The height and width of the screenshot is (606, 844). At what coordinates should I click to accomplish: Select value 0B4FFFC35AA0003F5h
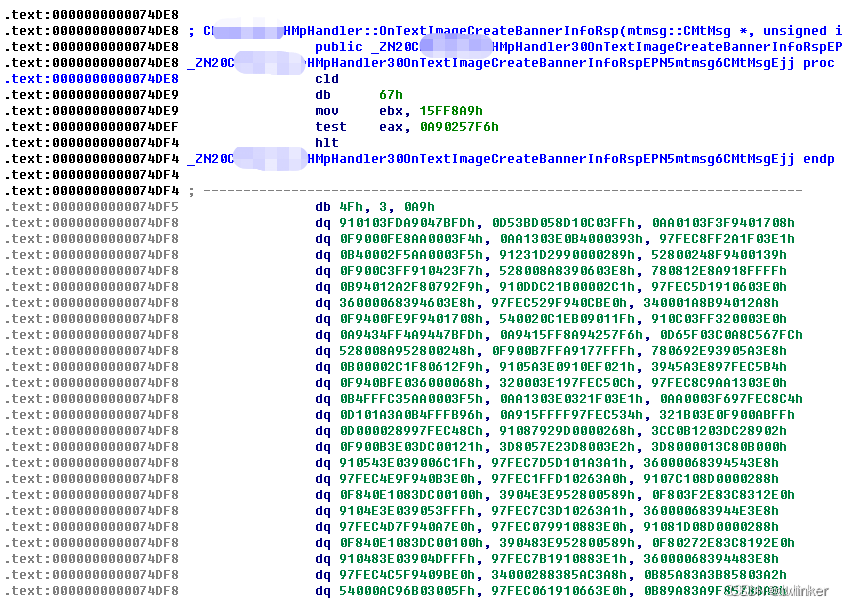tap(411, 399)
